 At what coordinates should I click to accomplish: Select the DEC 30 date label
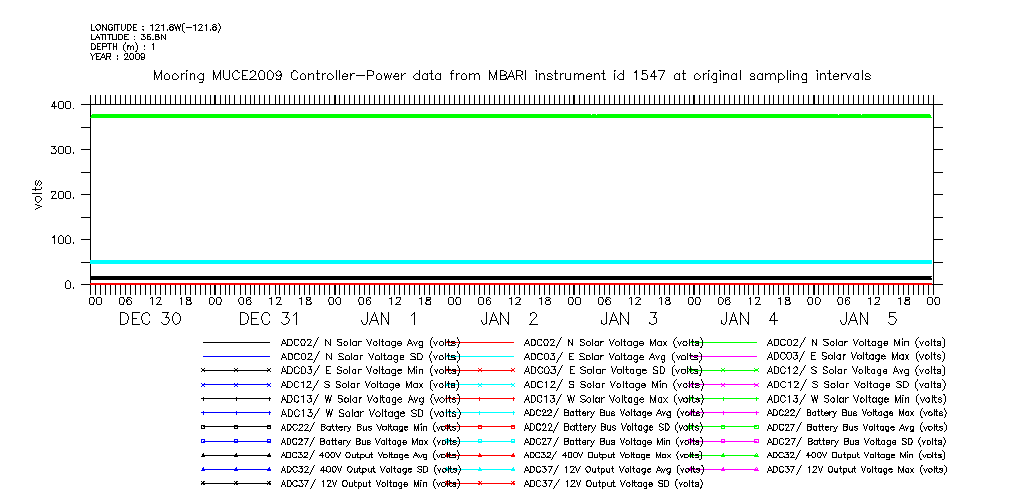150,319
